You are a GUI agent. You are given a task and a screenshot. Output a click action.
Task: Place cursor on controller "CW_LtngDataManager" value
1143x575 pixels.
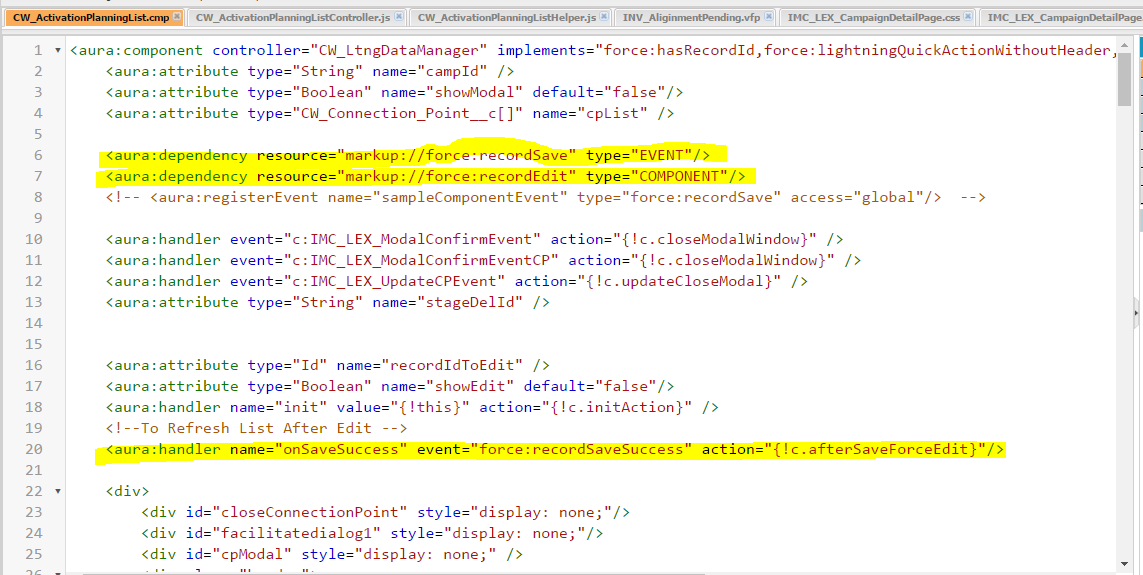[x=399, y=50]
